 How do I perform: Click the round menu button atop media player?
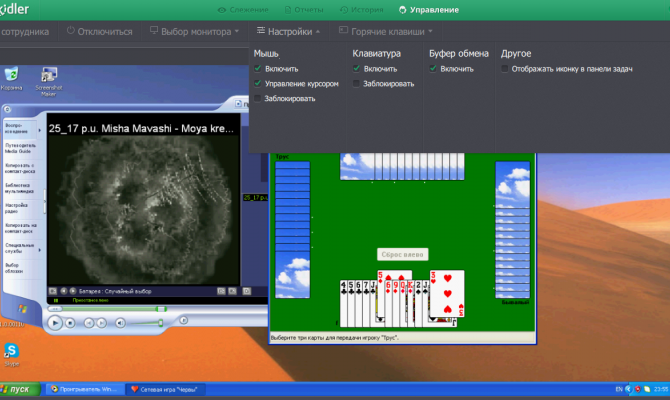coord(7,109)
